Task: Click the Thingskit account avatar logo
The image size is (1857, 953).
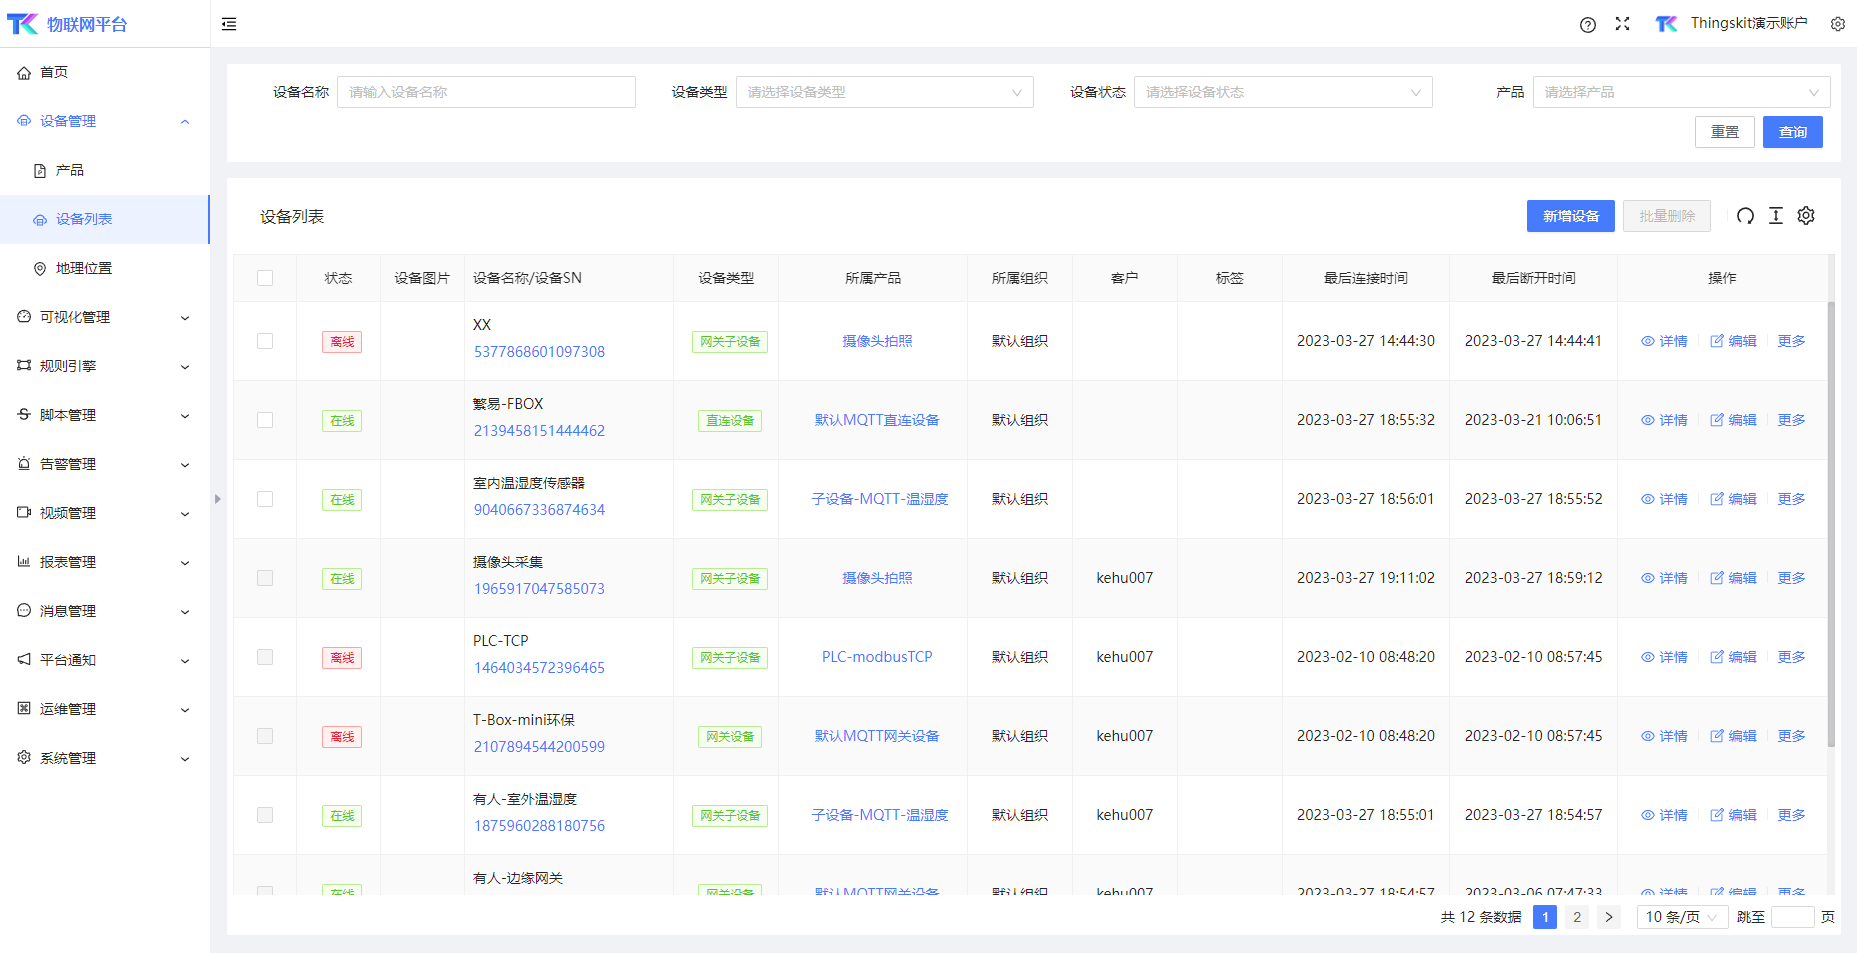Action: coord(1667,24)
